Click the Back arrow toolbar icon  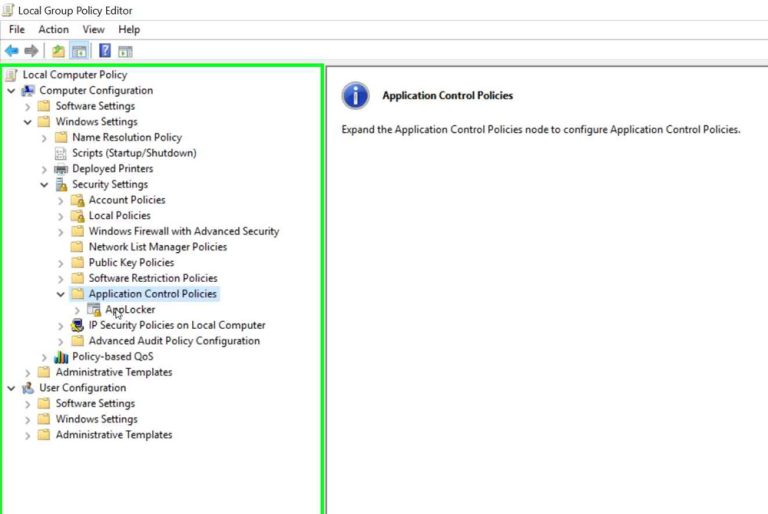click(x=12, y=51)
